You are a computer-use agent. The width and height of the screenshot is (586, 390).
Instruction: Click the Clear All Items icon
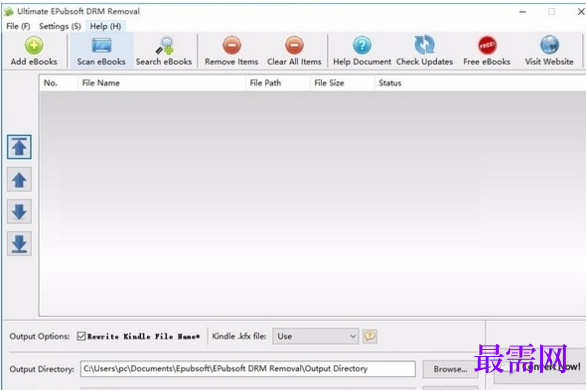click(294, 46)
